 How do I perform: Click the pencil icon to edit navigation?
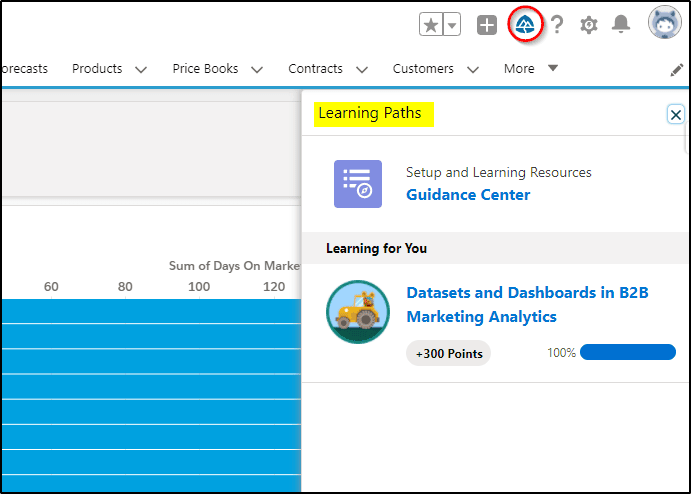[676, 70]
